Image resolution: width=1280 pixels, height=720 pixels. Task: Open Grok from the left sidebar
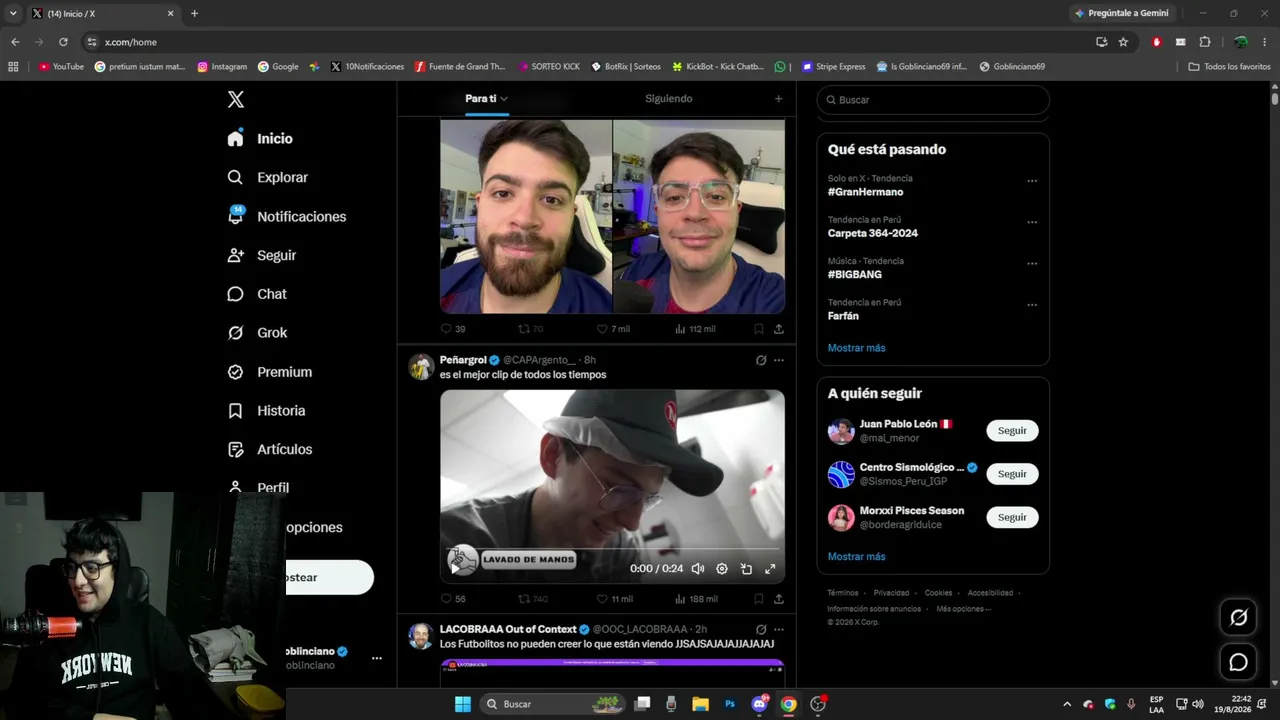pyautogui.click(x=257, y=333)
